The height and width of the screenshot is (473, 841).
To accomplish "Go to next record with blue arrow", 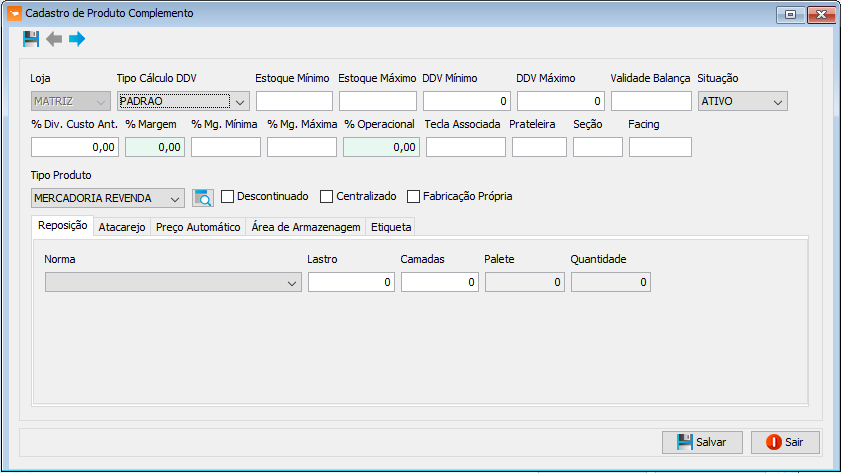I will 77,39.
